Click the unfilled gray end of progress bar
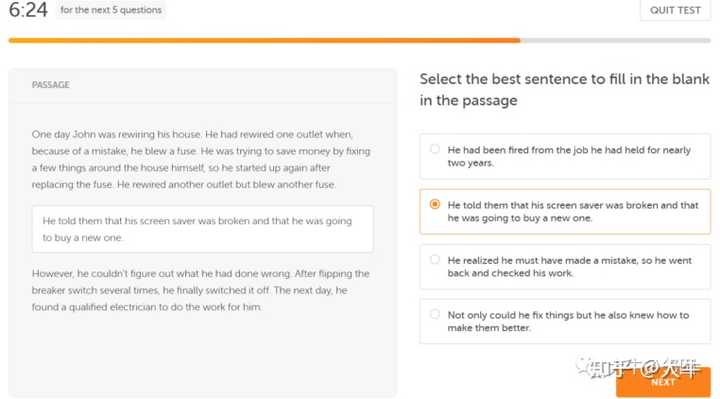 (x=615, y=40)
